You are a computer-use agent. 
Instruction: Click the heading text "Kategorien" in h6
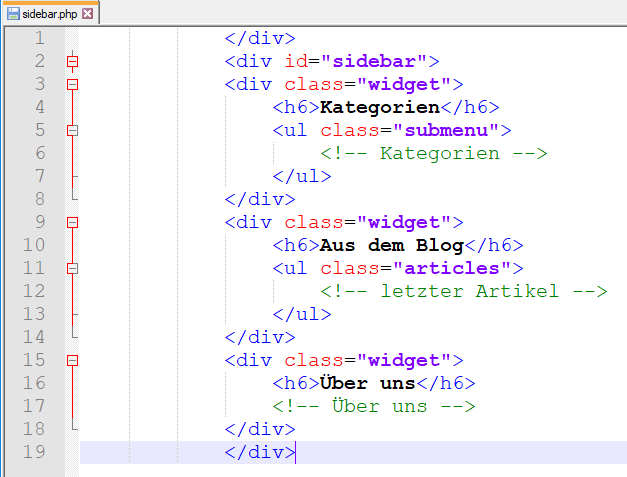(x=380, y=107)
